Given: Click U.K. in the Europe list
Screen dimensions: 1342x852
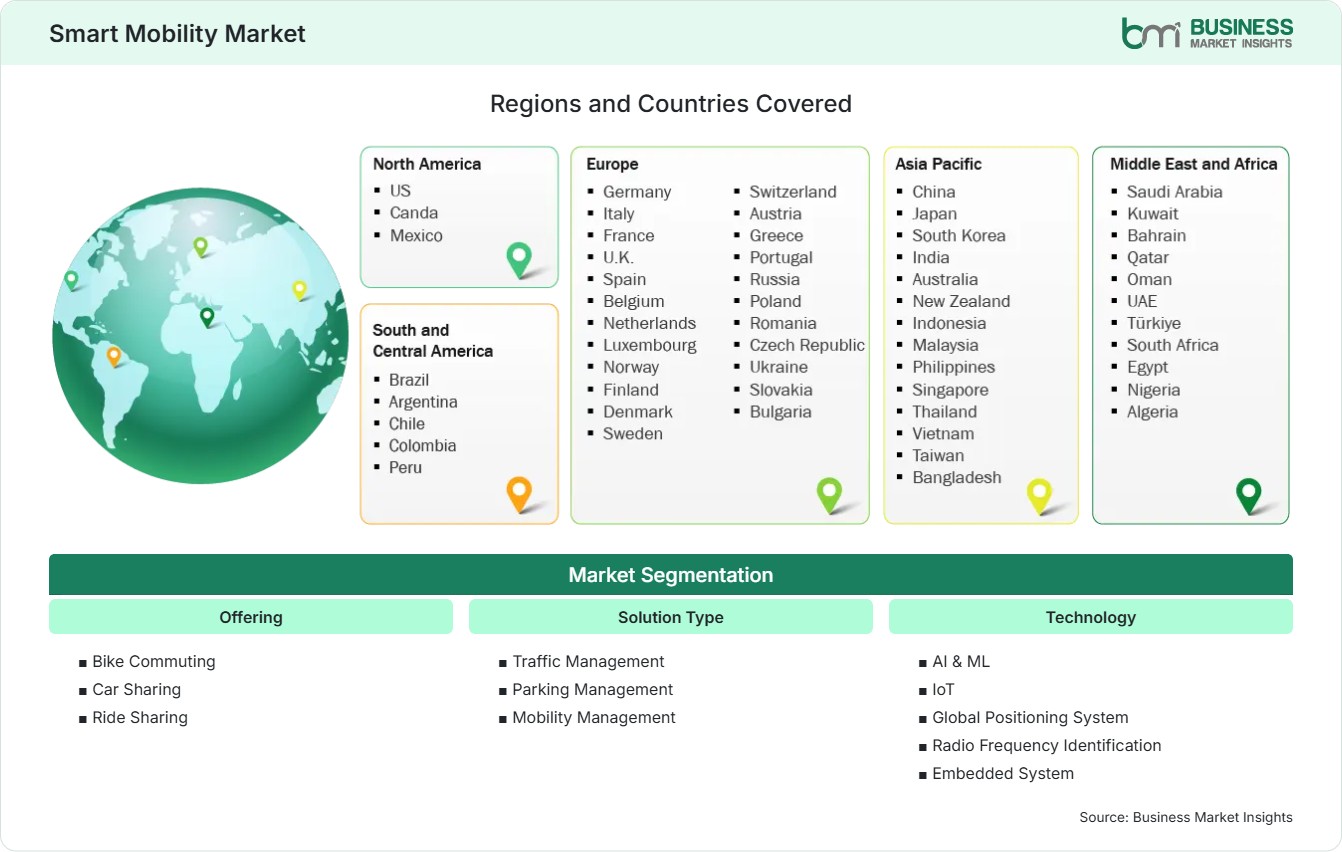Looking at the screenshot, I should (x=618, y=258).
